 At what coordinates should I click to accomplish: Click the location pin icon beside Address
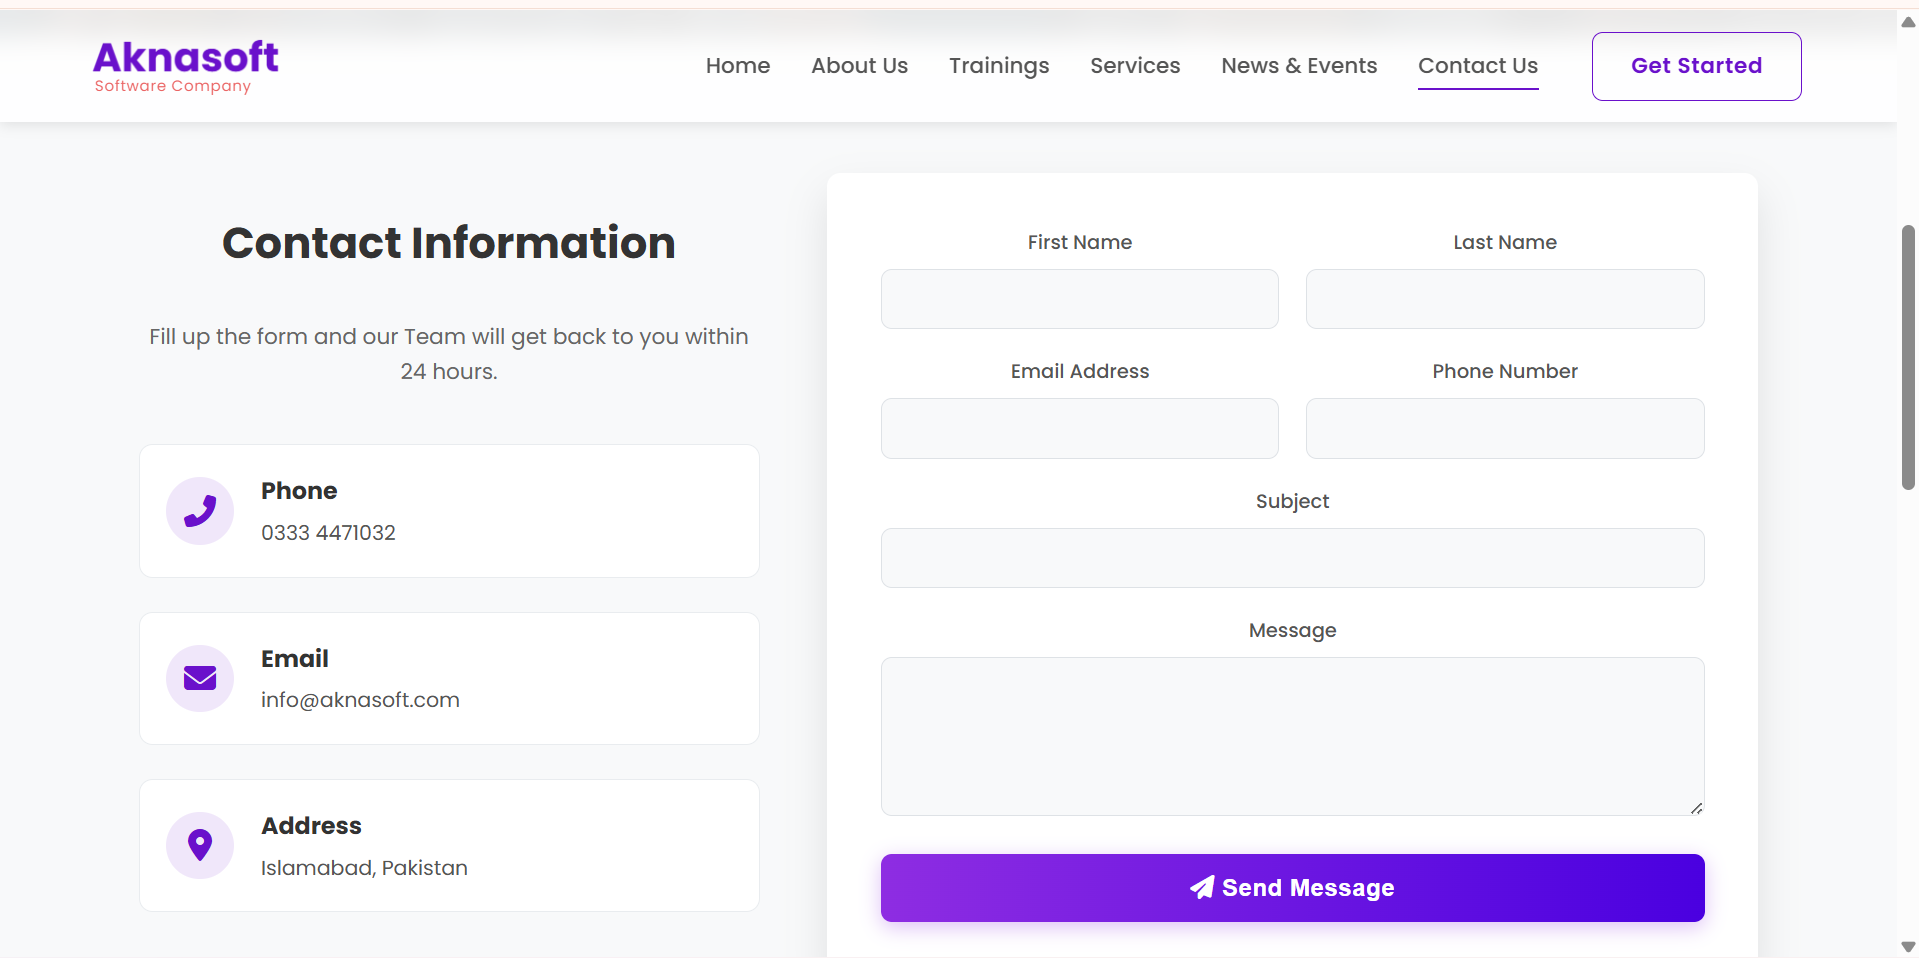point(199,845)
